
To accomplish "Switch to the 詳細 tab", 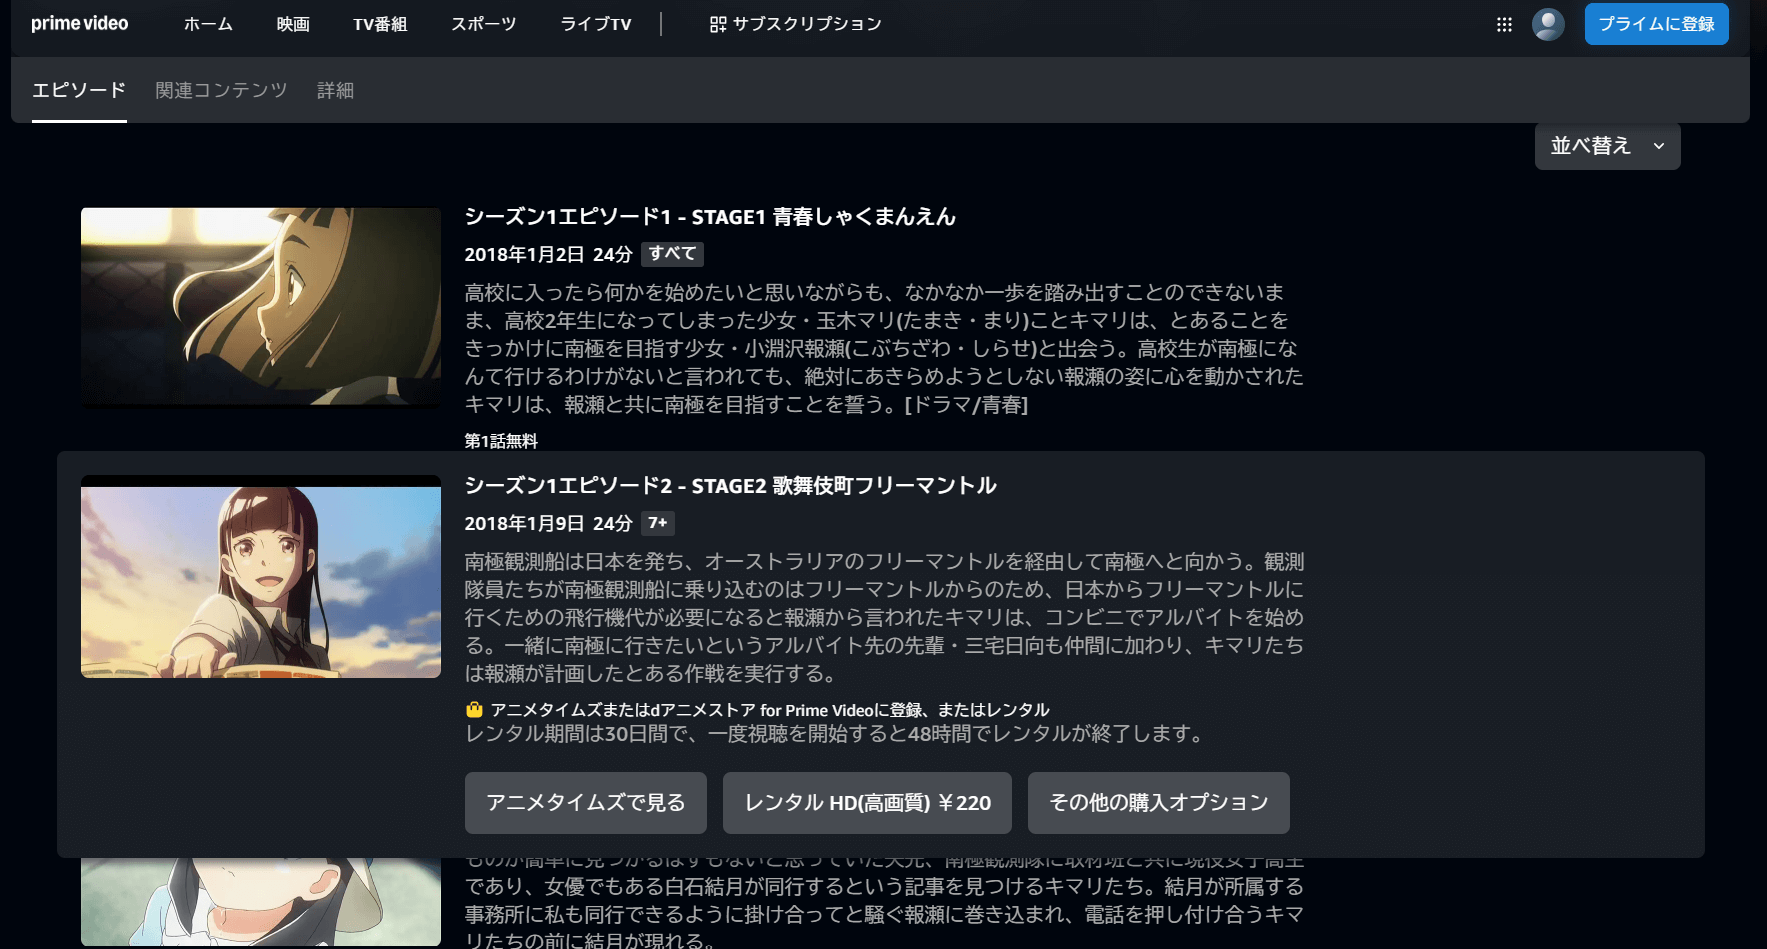I will tap(335, 90).
